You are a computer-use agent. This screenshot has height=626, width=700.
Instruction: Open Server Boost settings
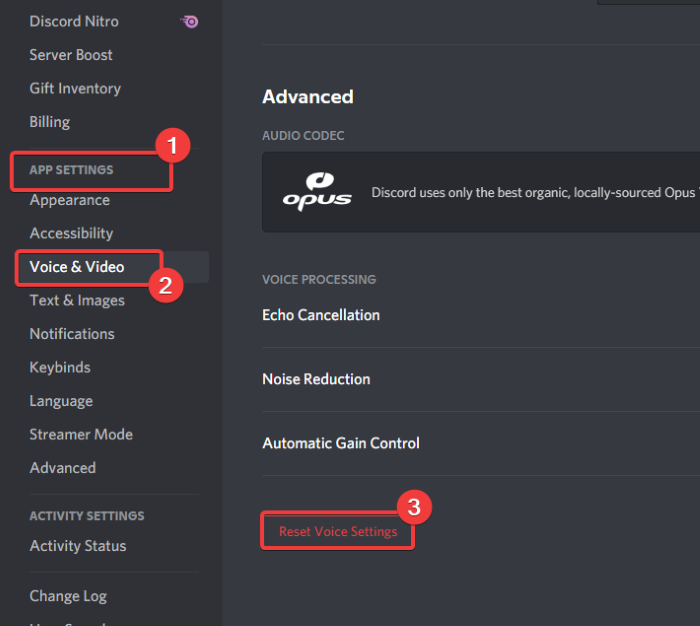pyautogui.click(x=71, y=55)
